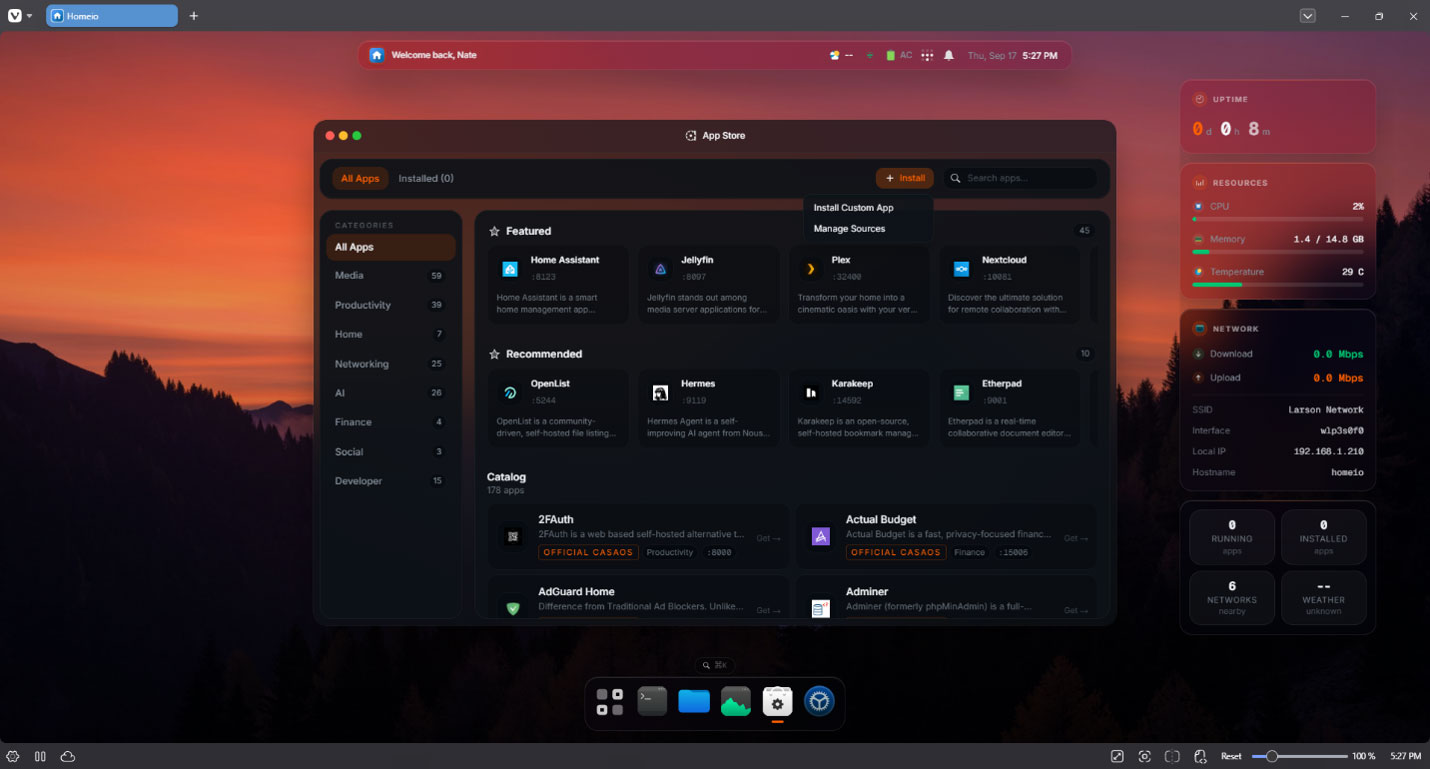
Task: Click the Plex app icon
Action: pyautogui.click(x=811, y=268)
